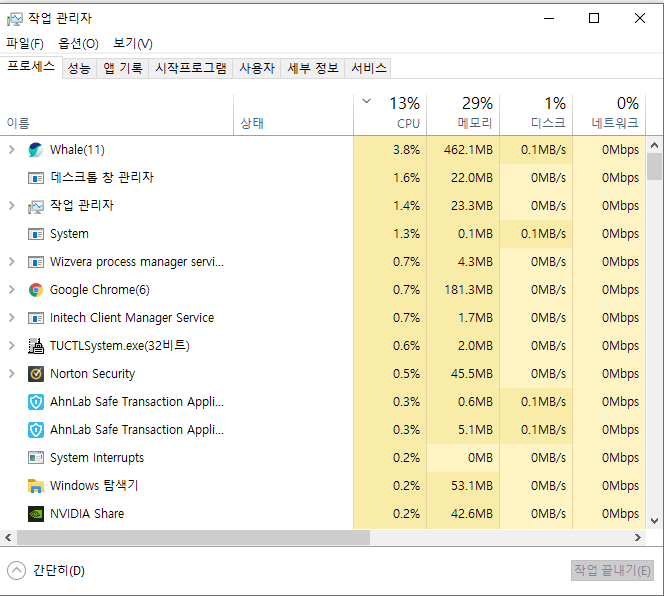This screenshot has height=596, width=664.
Task: Switch to the 앱 기록 tab
Action: tap(123, 68)
